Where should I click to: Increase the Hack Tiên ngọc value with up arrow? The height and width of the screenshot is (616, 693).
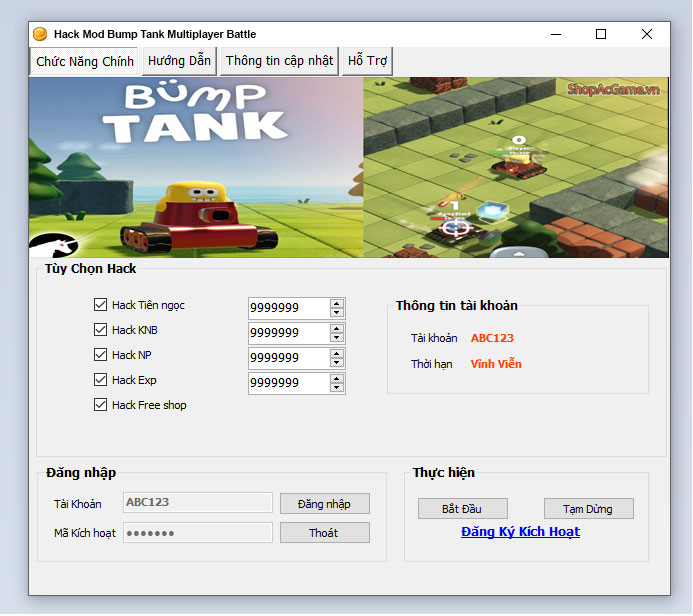click(x=337, y=303)
